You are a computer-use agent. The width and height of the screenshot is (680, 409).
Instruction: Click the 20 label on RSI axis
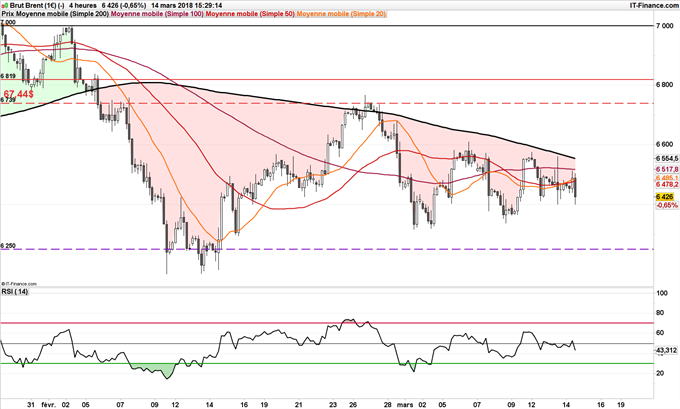click(660, 373)
